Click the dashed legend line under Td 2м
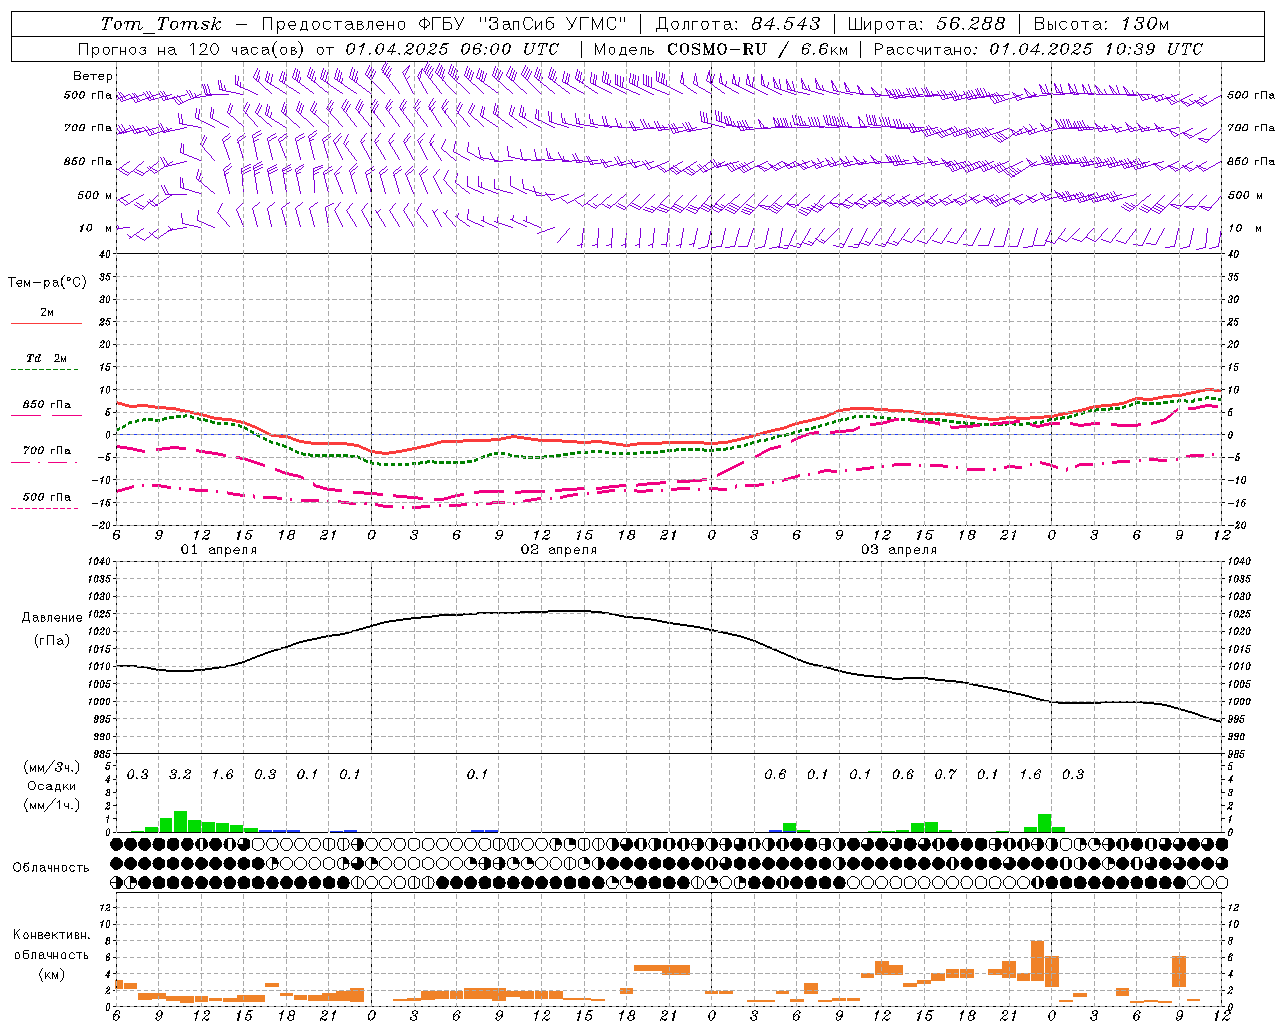Image resolution: width=1280 pixels, height=1024 pixels. pos(45,370)
